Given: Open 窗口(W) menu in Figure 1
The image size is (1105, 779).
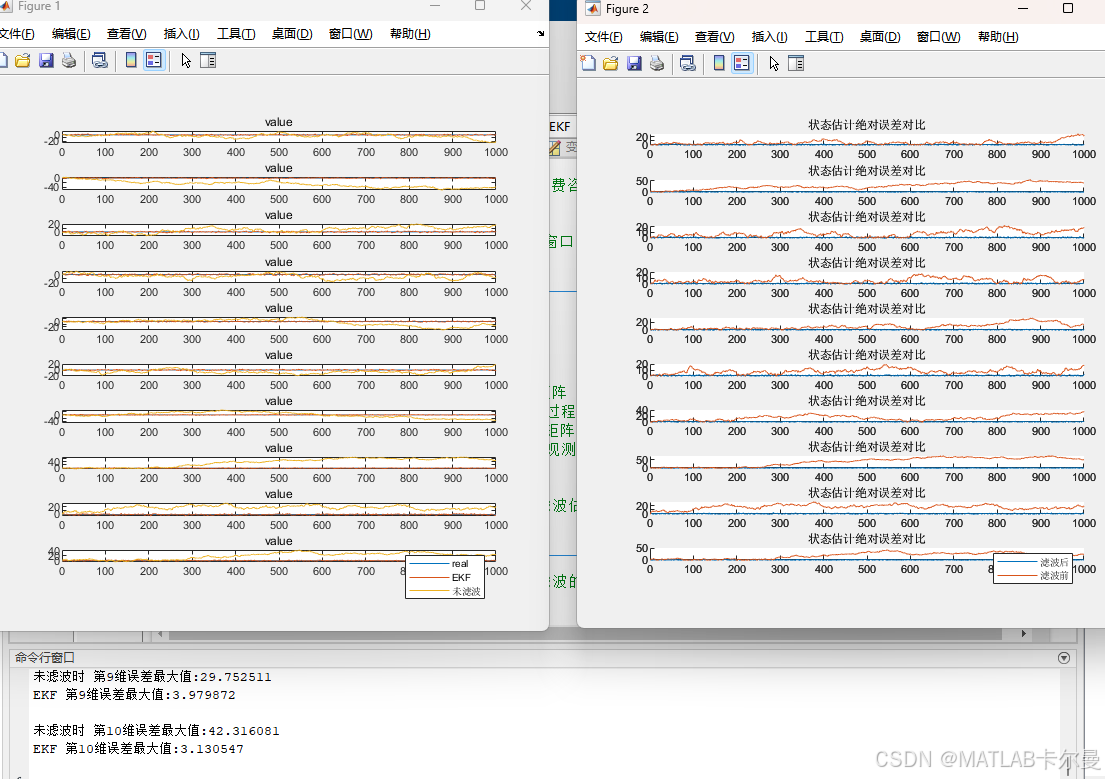Looking at the screenshot, I should point(351,34).
